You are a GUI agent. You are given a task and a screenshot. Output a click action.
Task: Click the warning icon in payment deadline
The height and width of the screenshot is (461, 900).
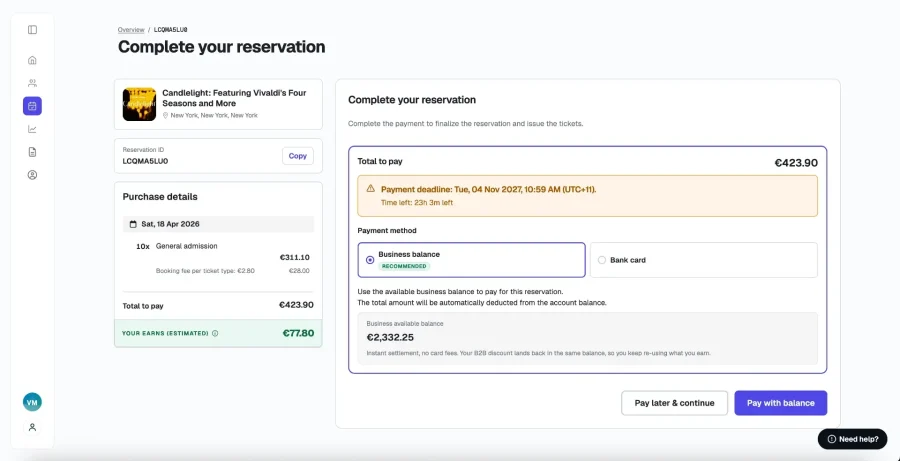(370, 188)
